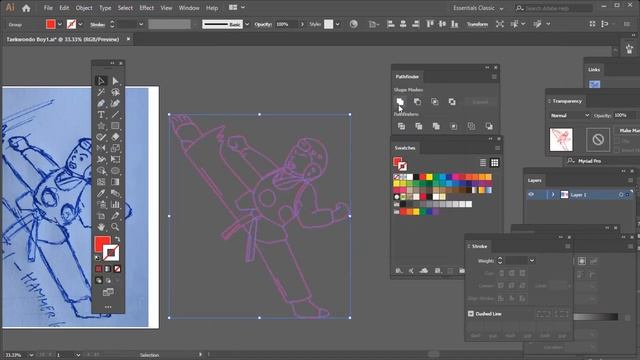The image size is (640, 360).
Task: Click Minus Front in Pathfinder shape modes
Action: click(x=417, y=102)
